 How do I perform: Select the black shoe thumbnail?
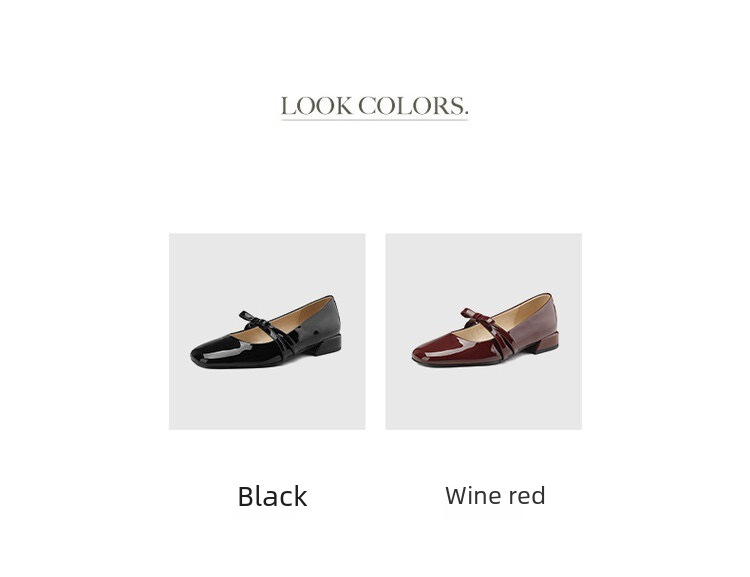267,332
